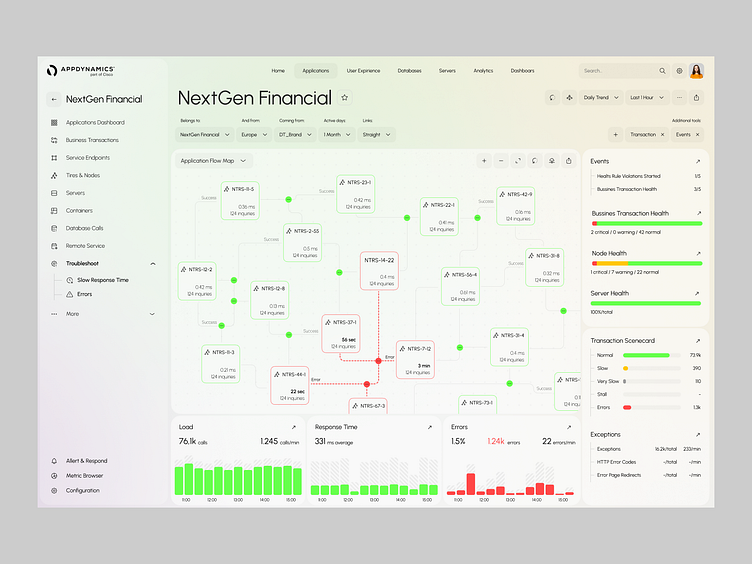
Task: Open the Databases tab
Action: [410, 70]
